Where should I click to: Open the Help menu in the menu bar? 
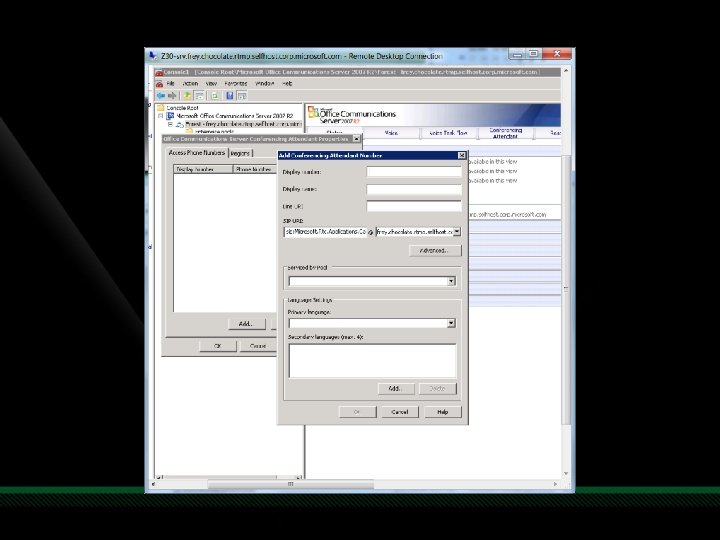click(x=287, y=84)
